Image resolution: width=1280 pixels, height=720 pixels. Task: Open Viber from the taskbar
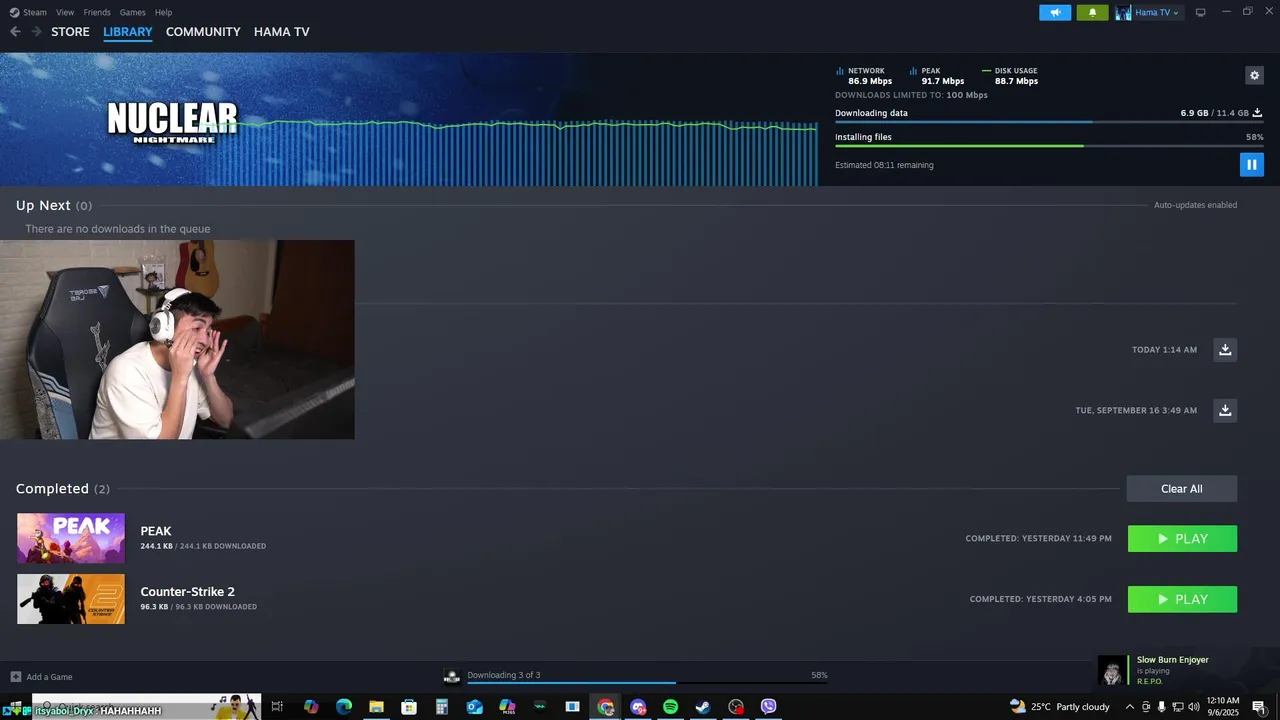(x=769, y=707)
